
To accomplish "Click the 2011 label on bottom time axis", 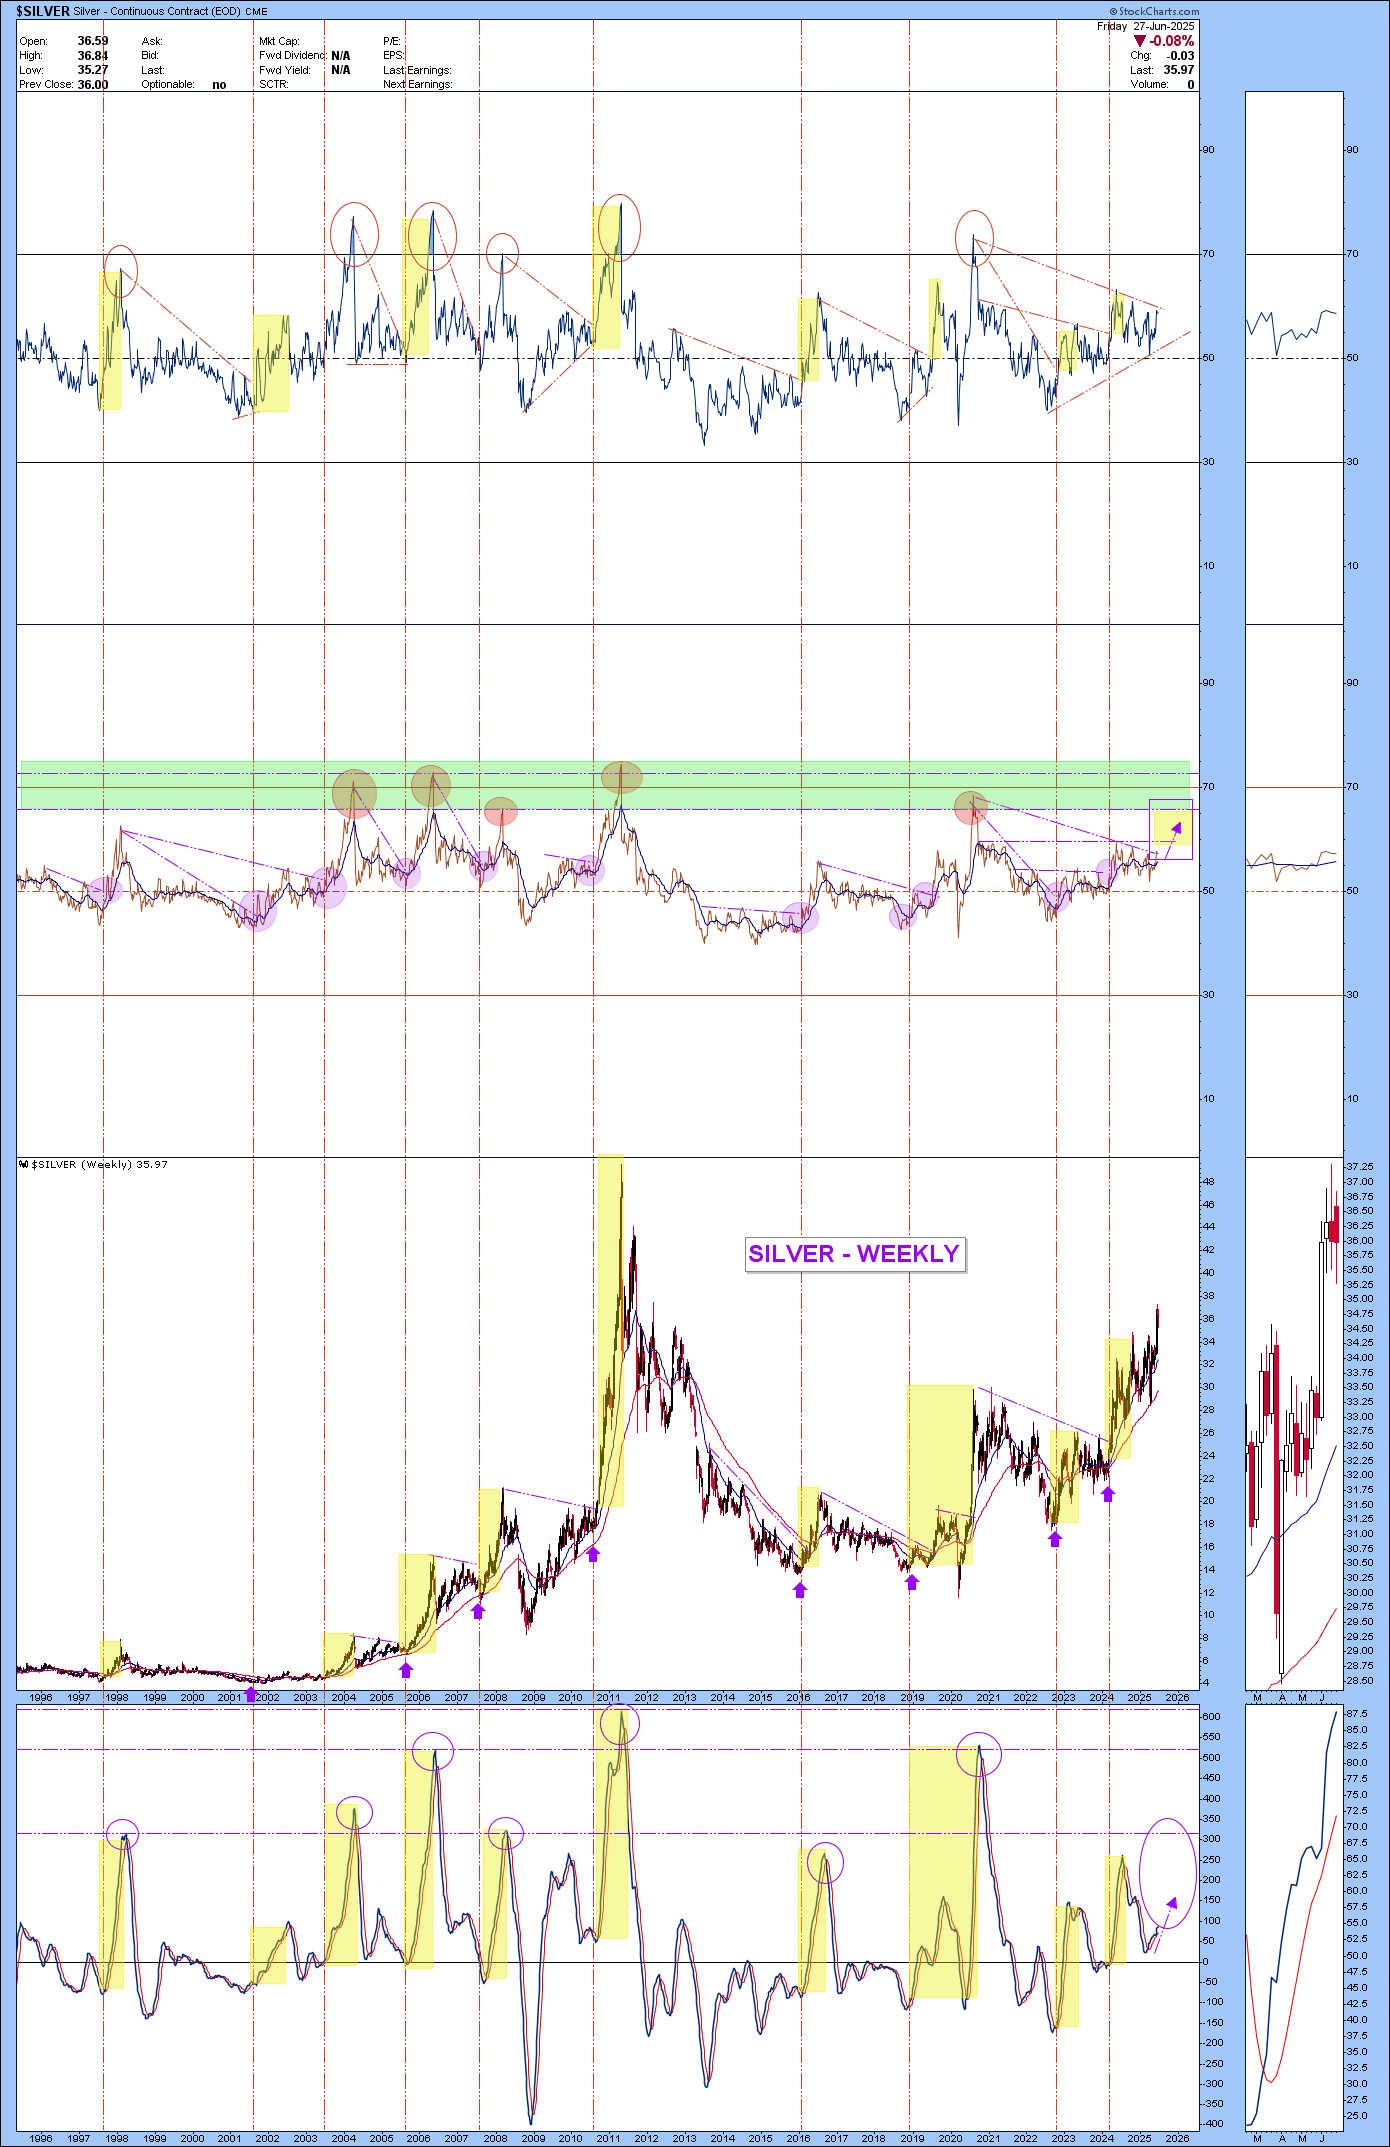I will pos(608,2138).
